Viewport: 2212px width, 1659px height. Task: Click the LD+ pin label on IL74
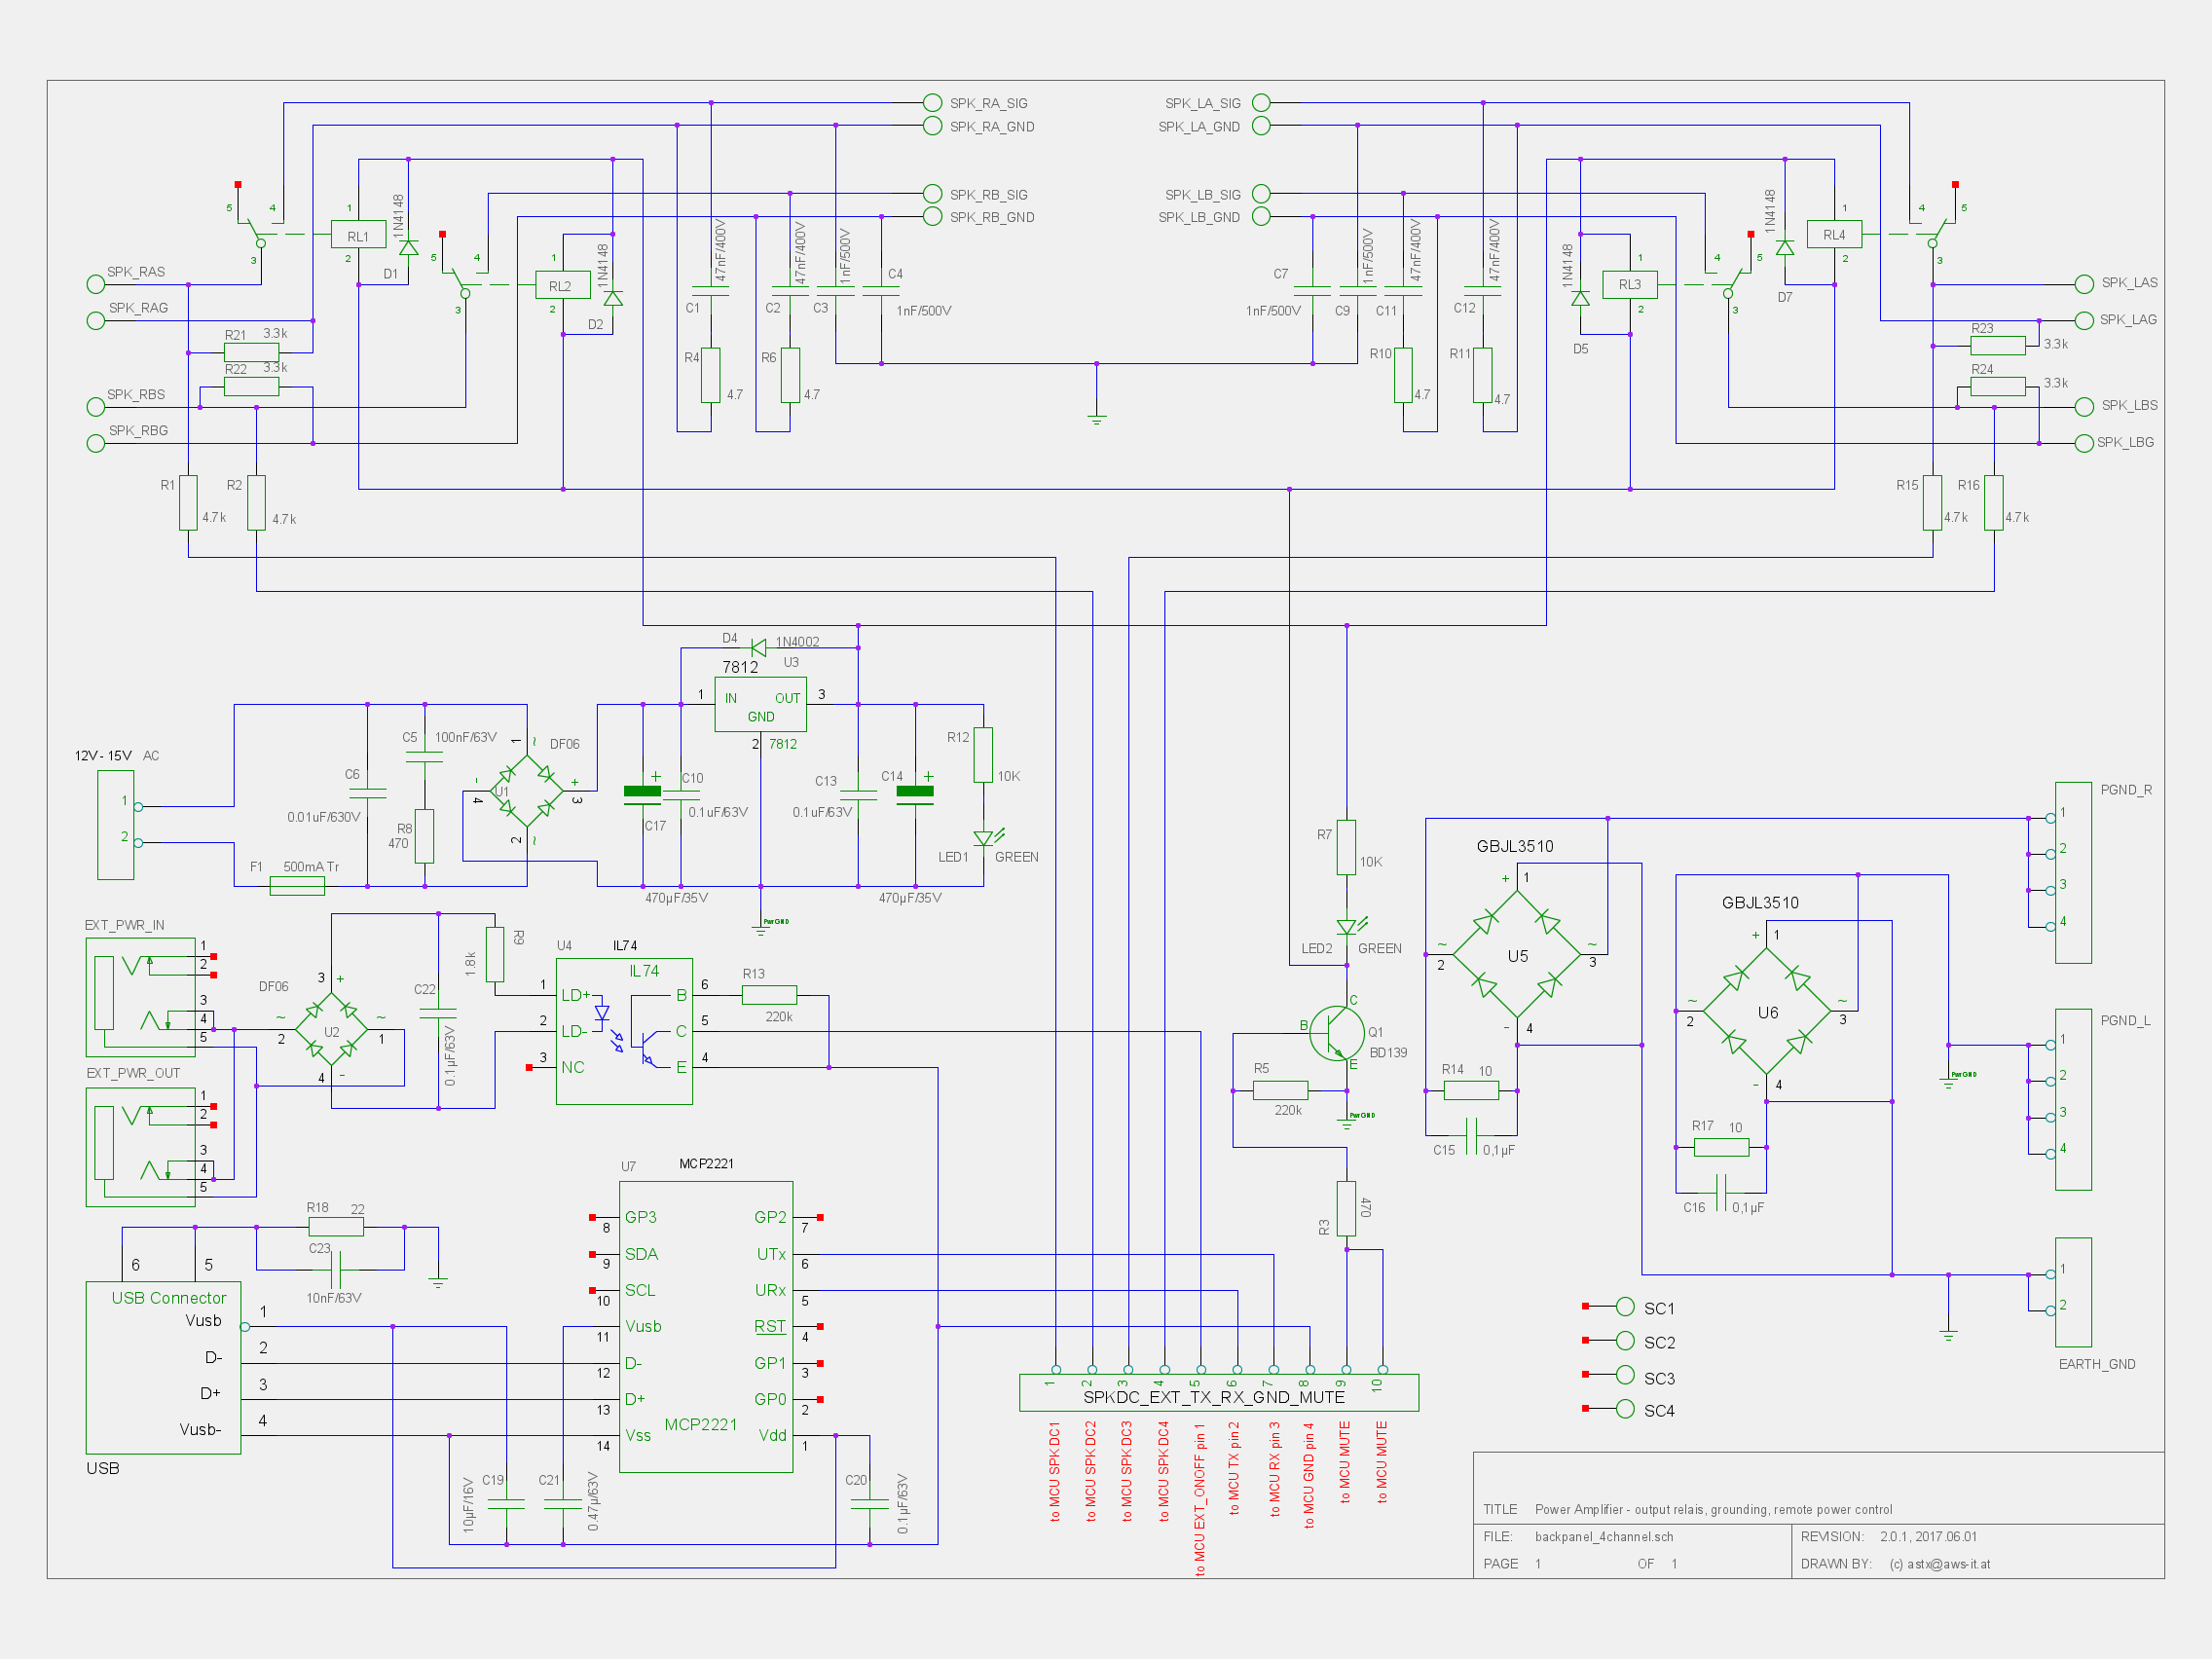[576, 995]
